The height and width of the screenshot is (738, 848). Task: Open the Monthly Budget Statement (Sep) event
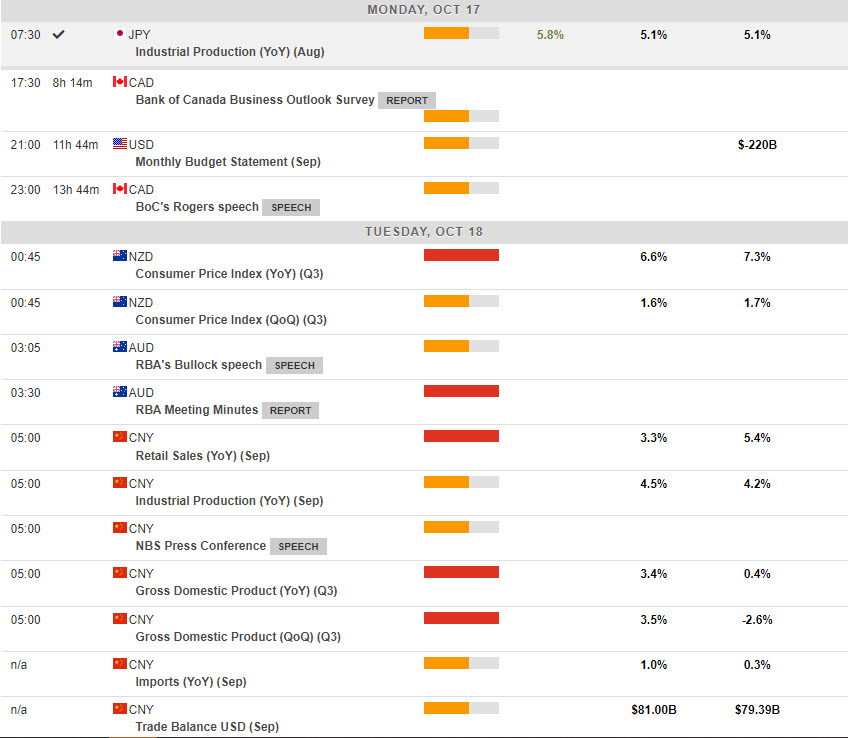[228, 162]
